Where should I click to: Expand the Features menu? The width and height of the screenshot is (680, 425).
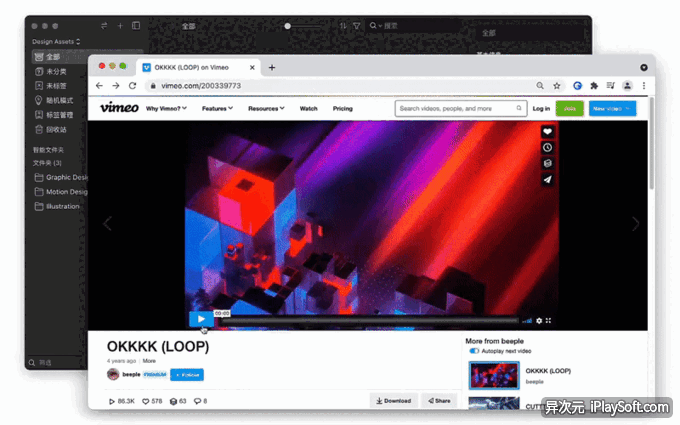[217, 108]
